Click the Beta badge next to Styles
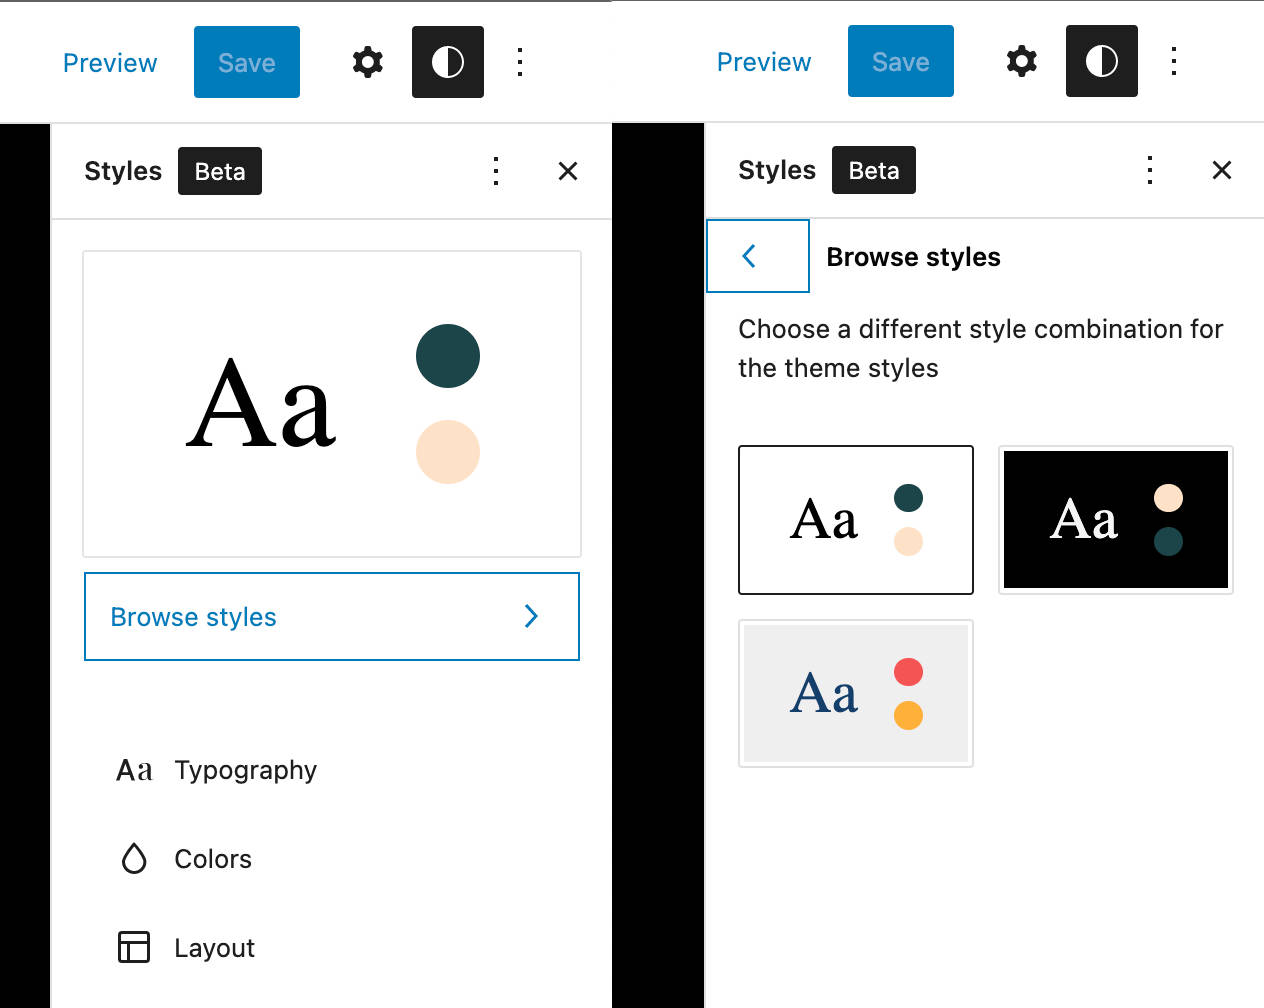Screen dimensions: 1264x1008 click(219, 171)
